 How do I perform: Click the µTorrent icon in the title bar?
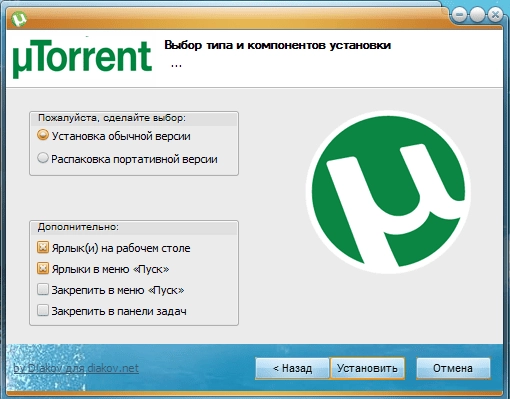click(x=19, y=19)
